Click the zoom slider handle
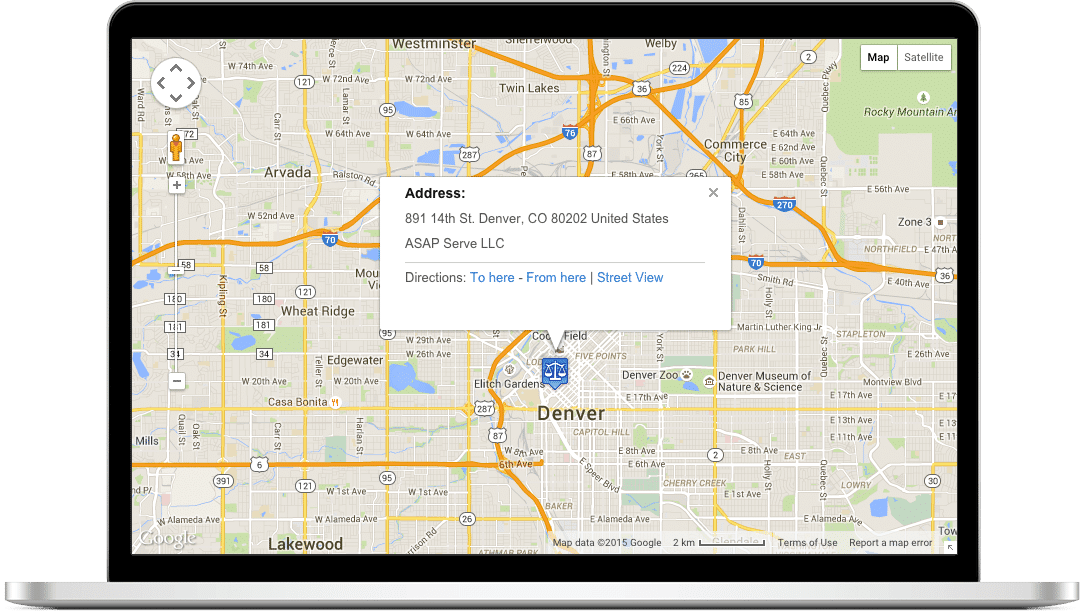Viewport: 1080px width, 612px height. [176, 271]
